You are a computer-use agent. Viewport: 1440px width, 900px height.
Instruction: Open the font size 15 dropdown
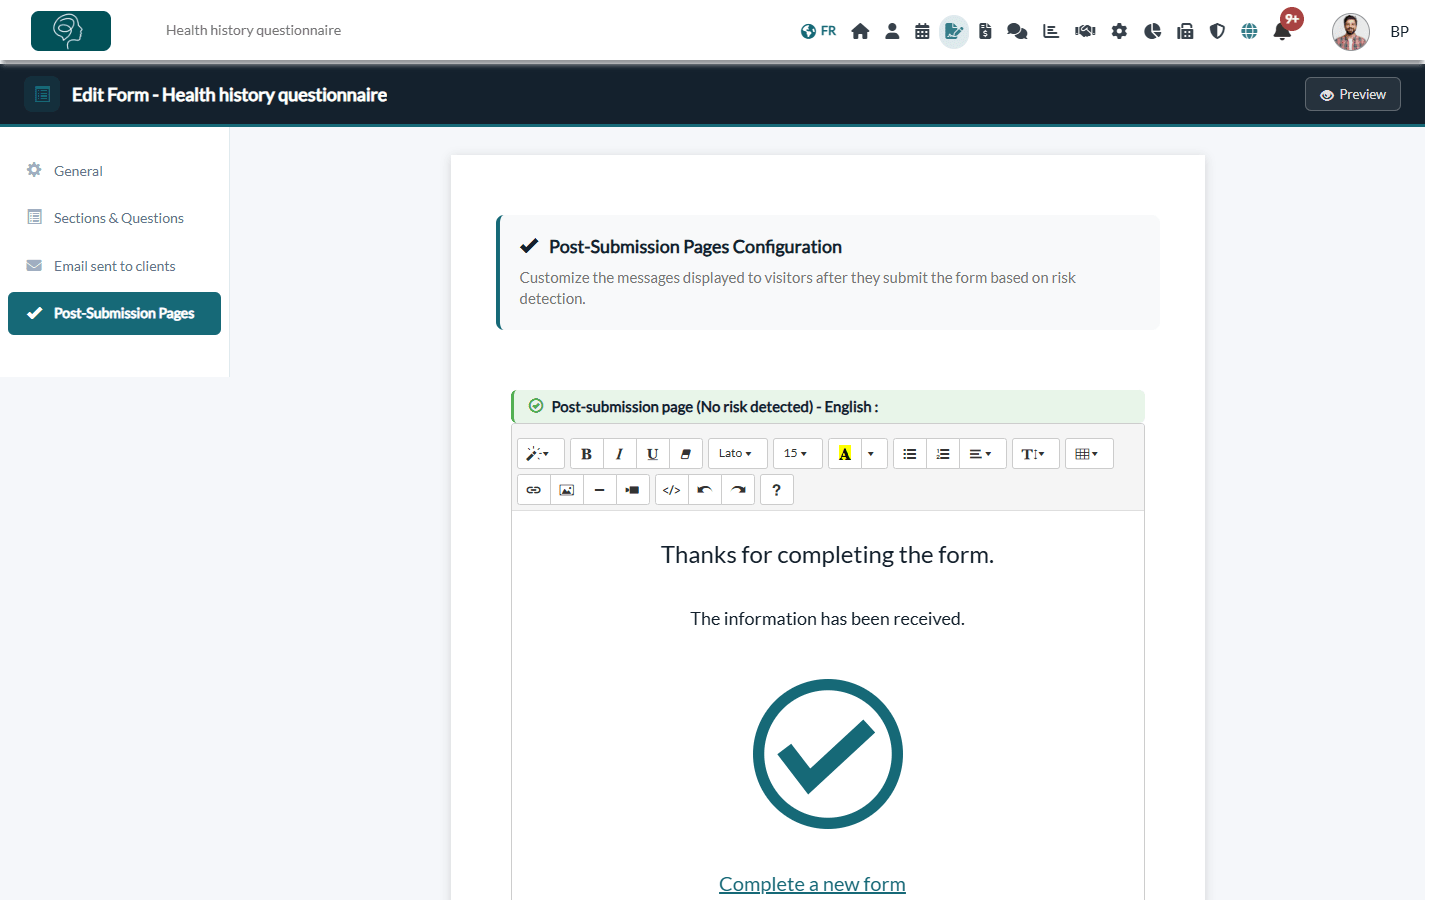tap(798, 454)
